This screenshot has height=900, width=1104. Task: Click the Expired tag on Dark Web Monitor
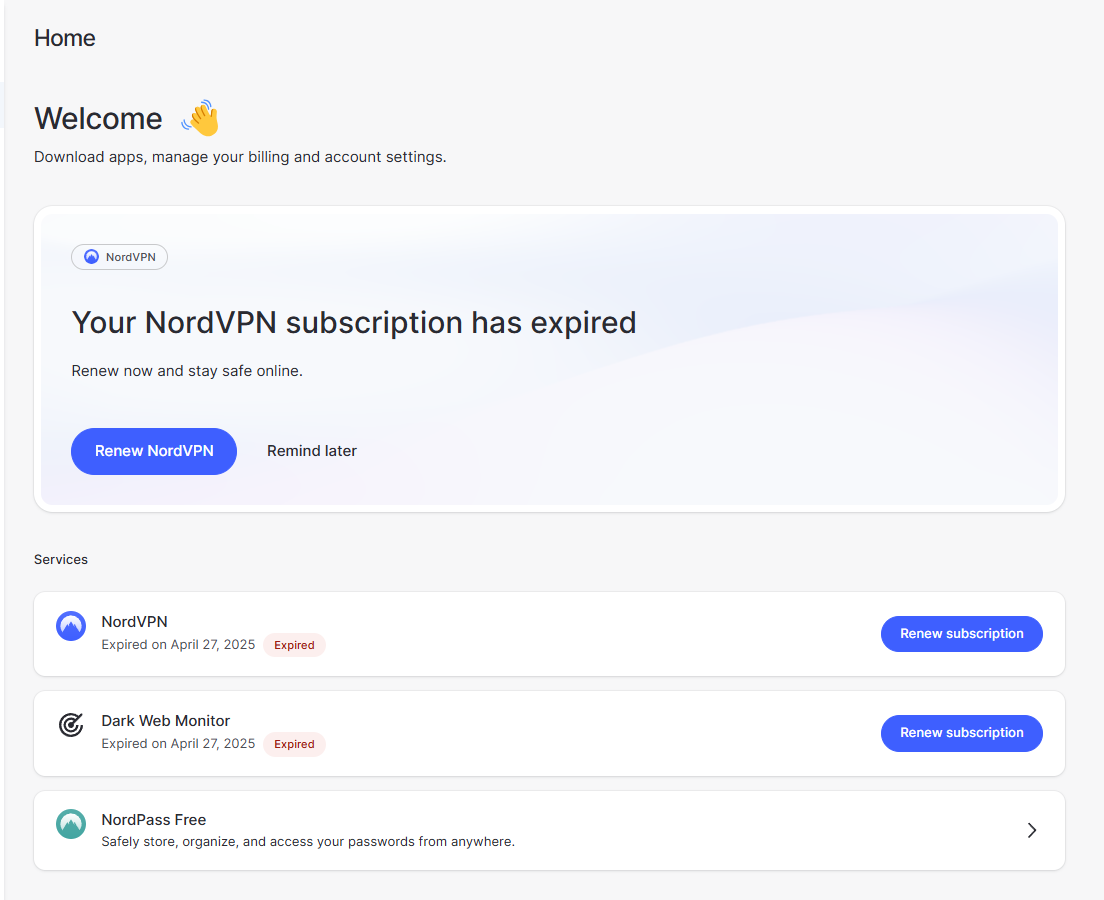(x=294, y=744)
